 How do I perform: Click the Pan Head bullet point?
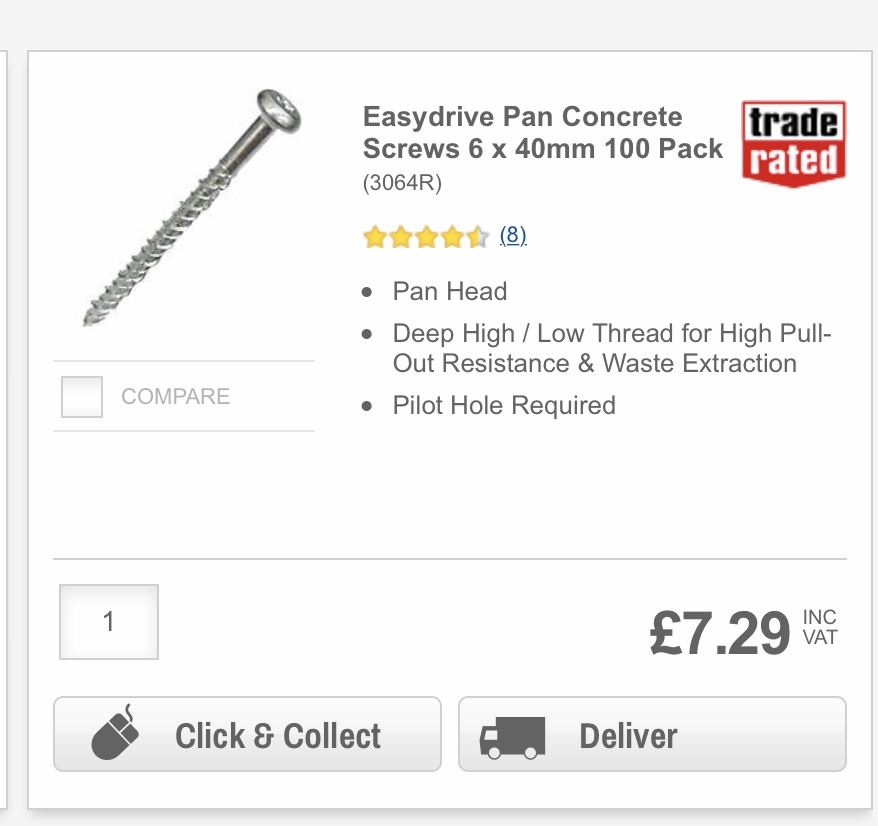coord(450,291)
